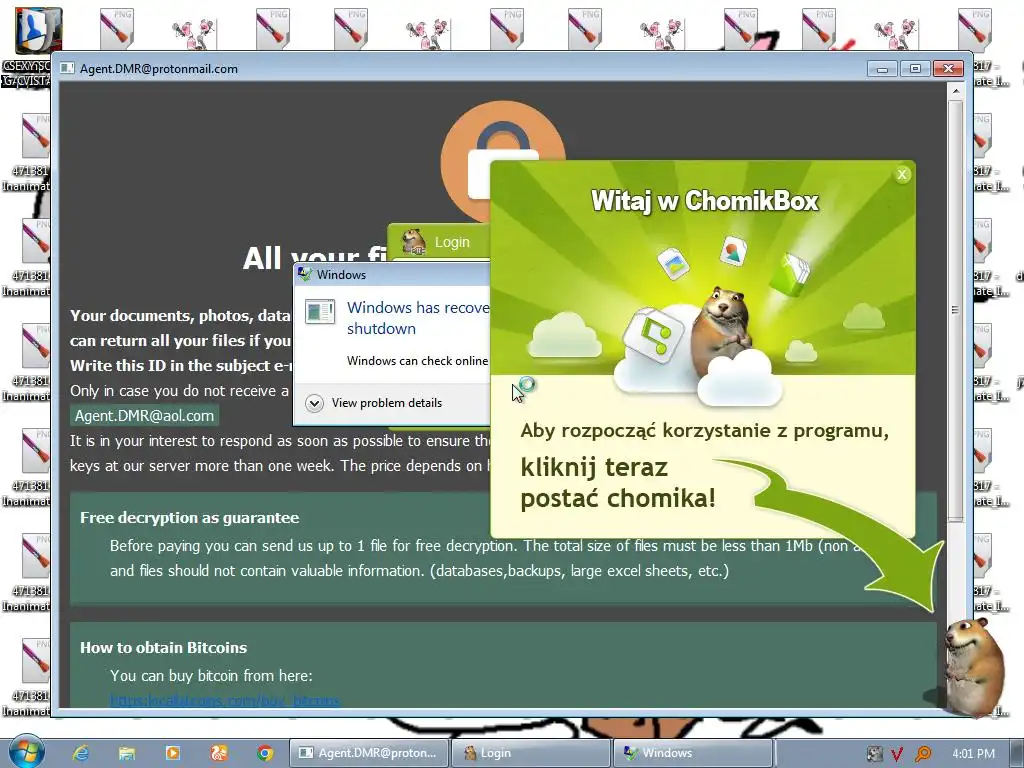
Task: Click the Windows dialog title bar icon
Action: point(304,274)
